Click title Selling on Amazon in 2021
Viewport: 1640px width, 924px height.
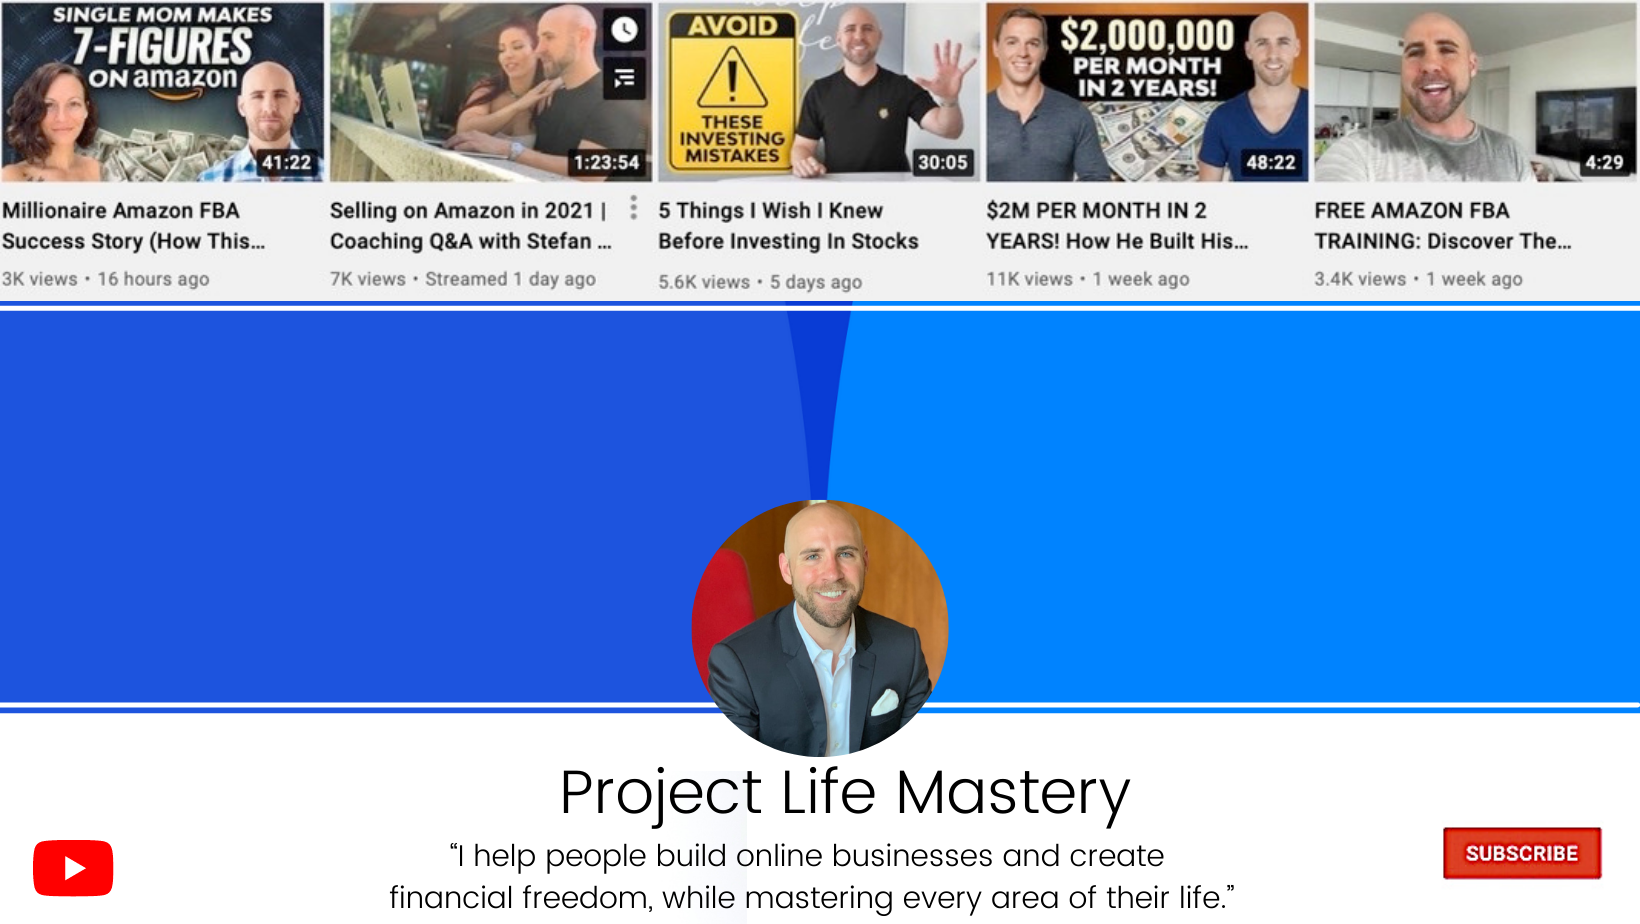click(471, 226)
